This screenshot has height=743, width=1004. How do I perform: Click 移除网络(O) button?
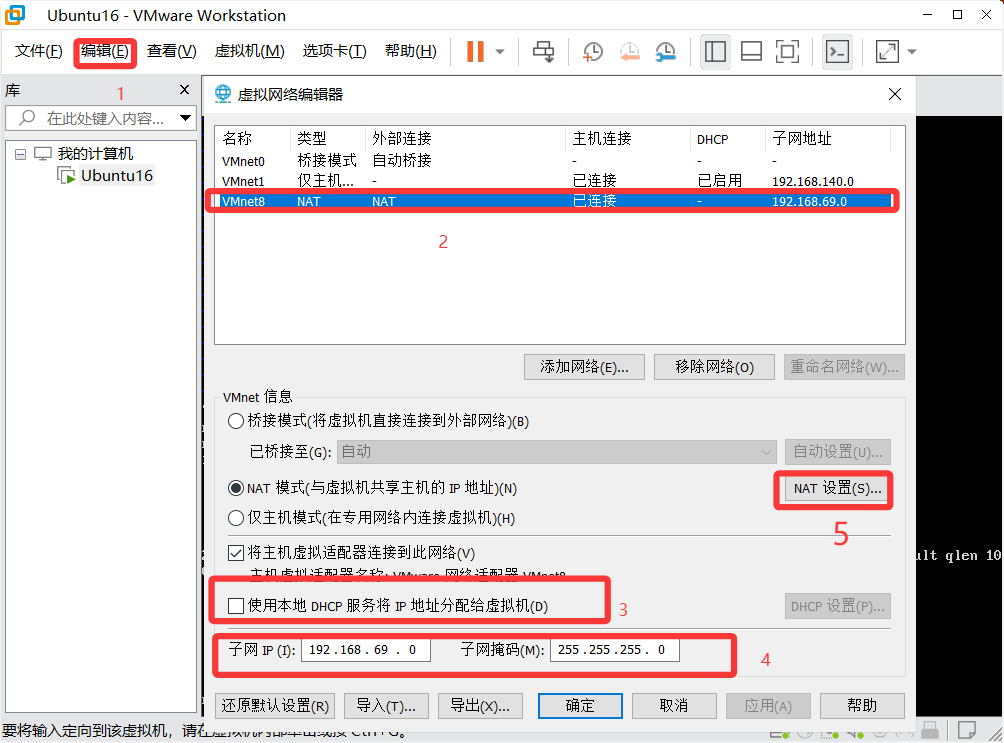click(715, 367)
